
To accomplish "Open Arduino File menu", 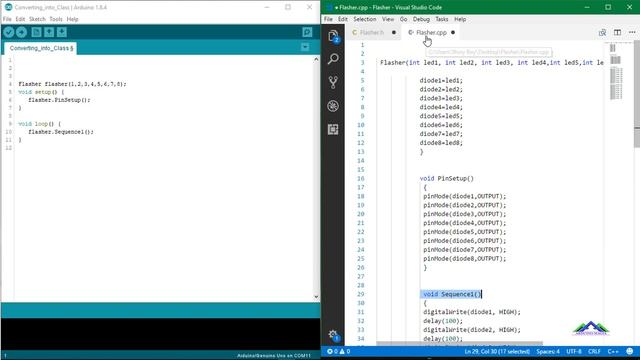I will pyautogui.click(x=7, y=19).
